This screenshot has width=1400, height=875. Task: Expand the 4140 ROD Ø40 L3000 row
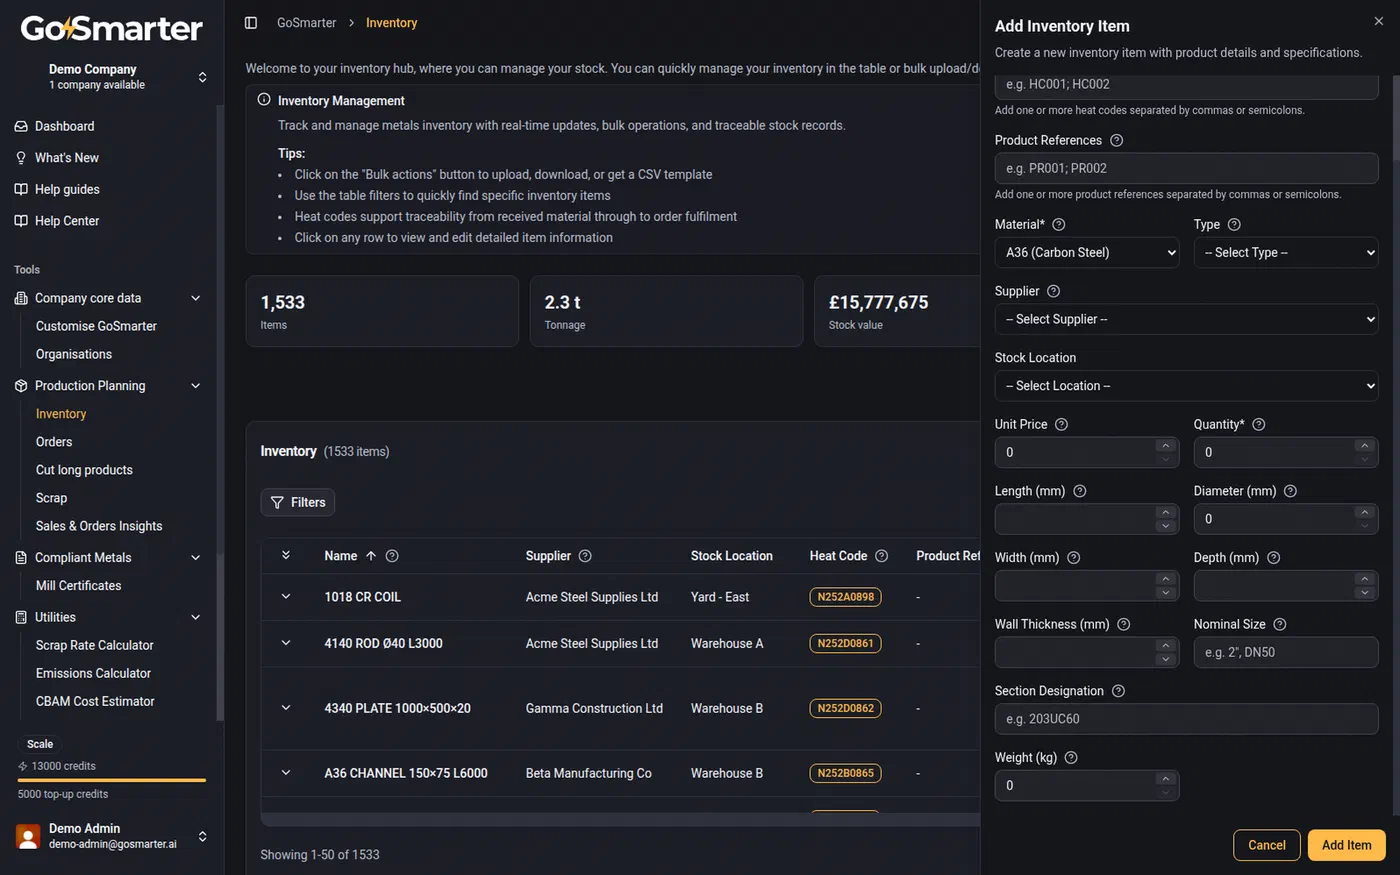(286, 643)
